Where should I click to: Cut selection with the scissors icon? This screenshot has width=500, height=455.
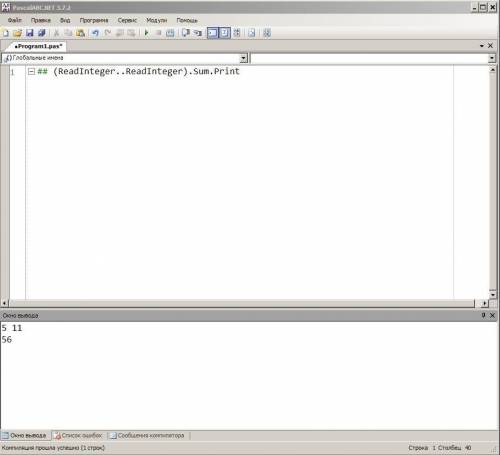point(56,33)
